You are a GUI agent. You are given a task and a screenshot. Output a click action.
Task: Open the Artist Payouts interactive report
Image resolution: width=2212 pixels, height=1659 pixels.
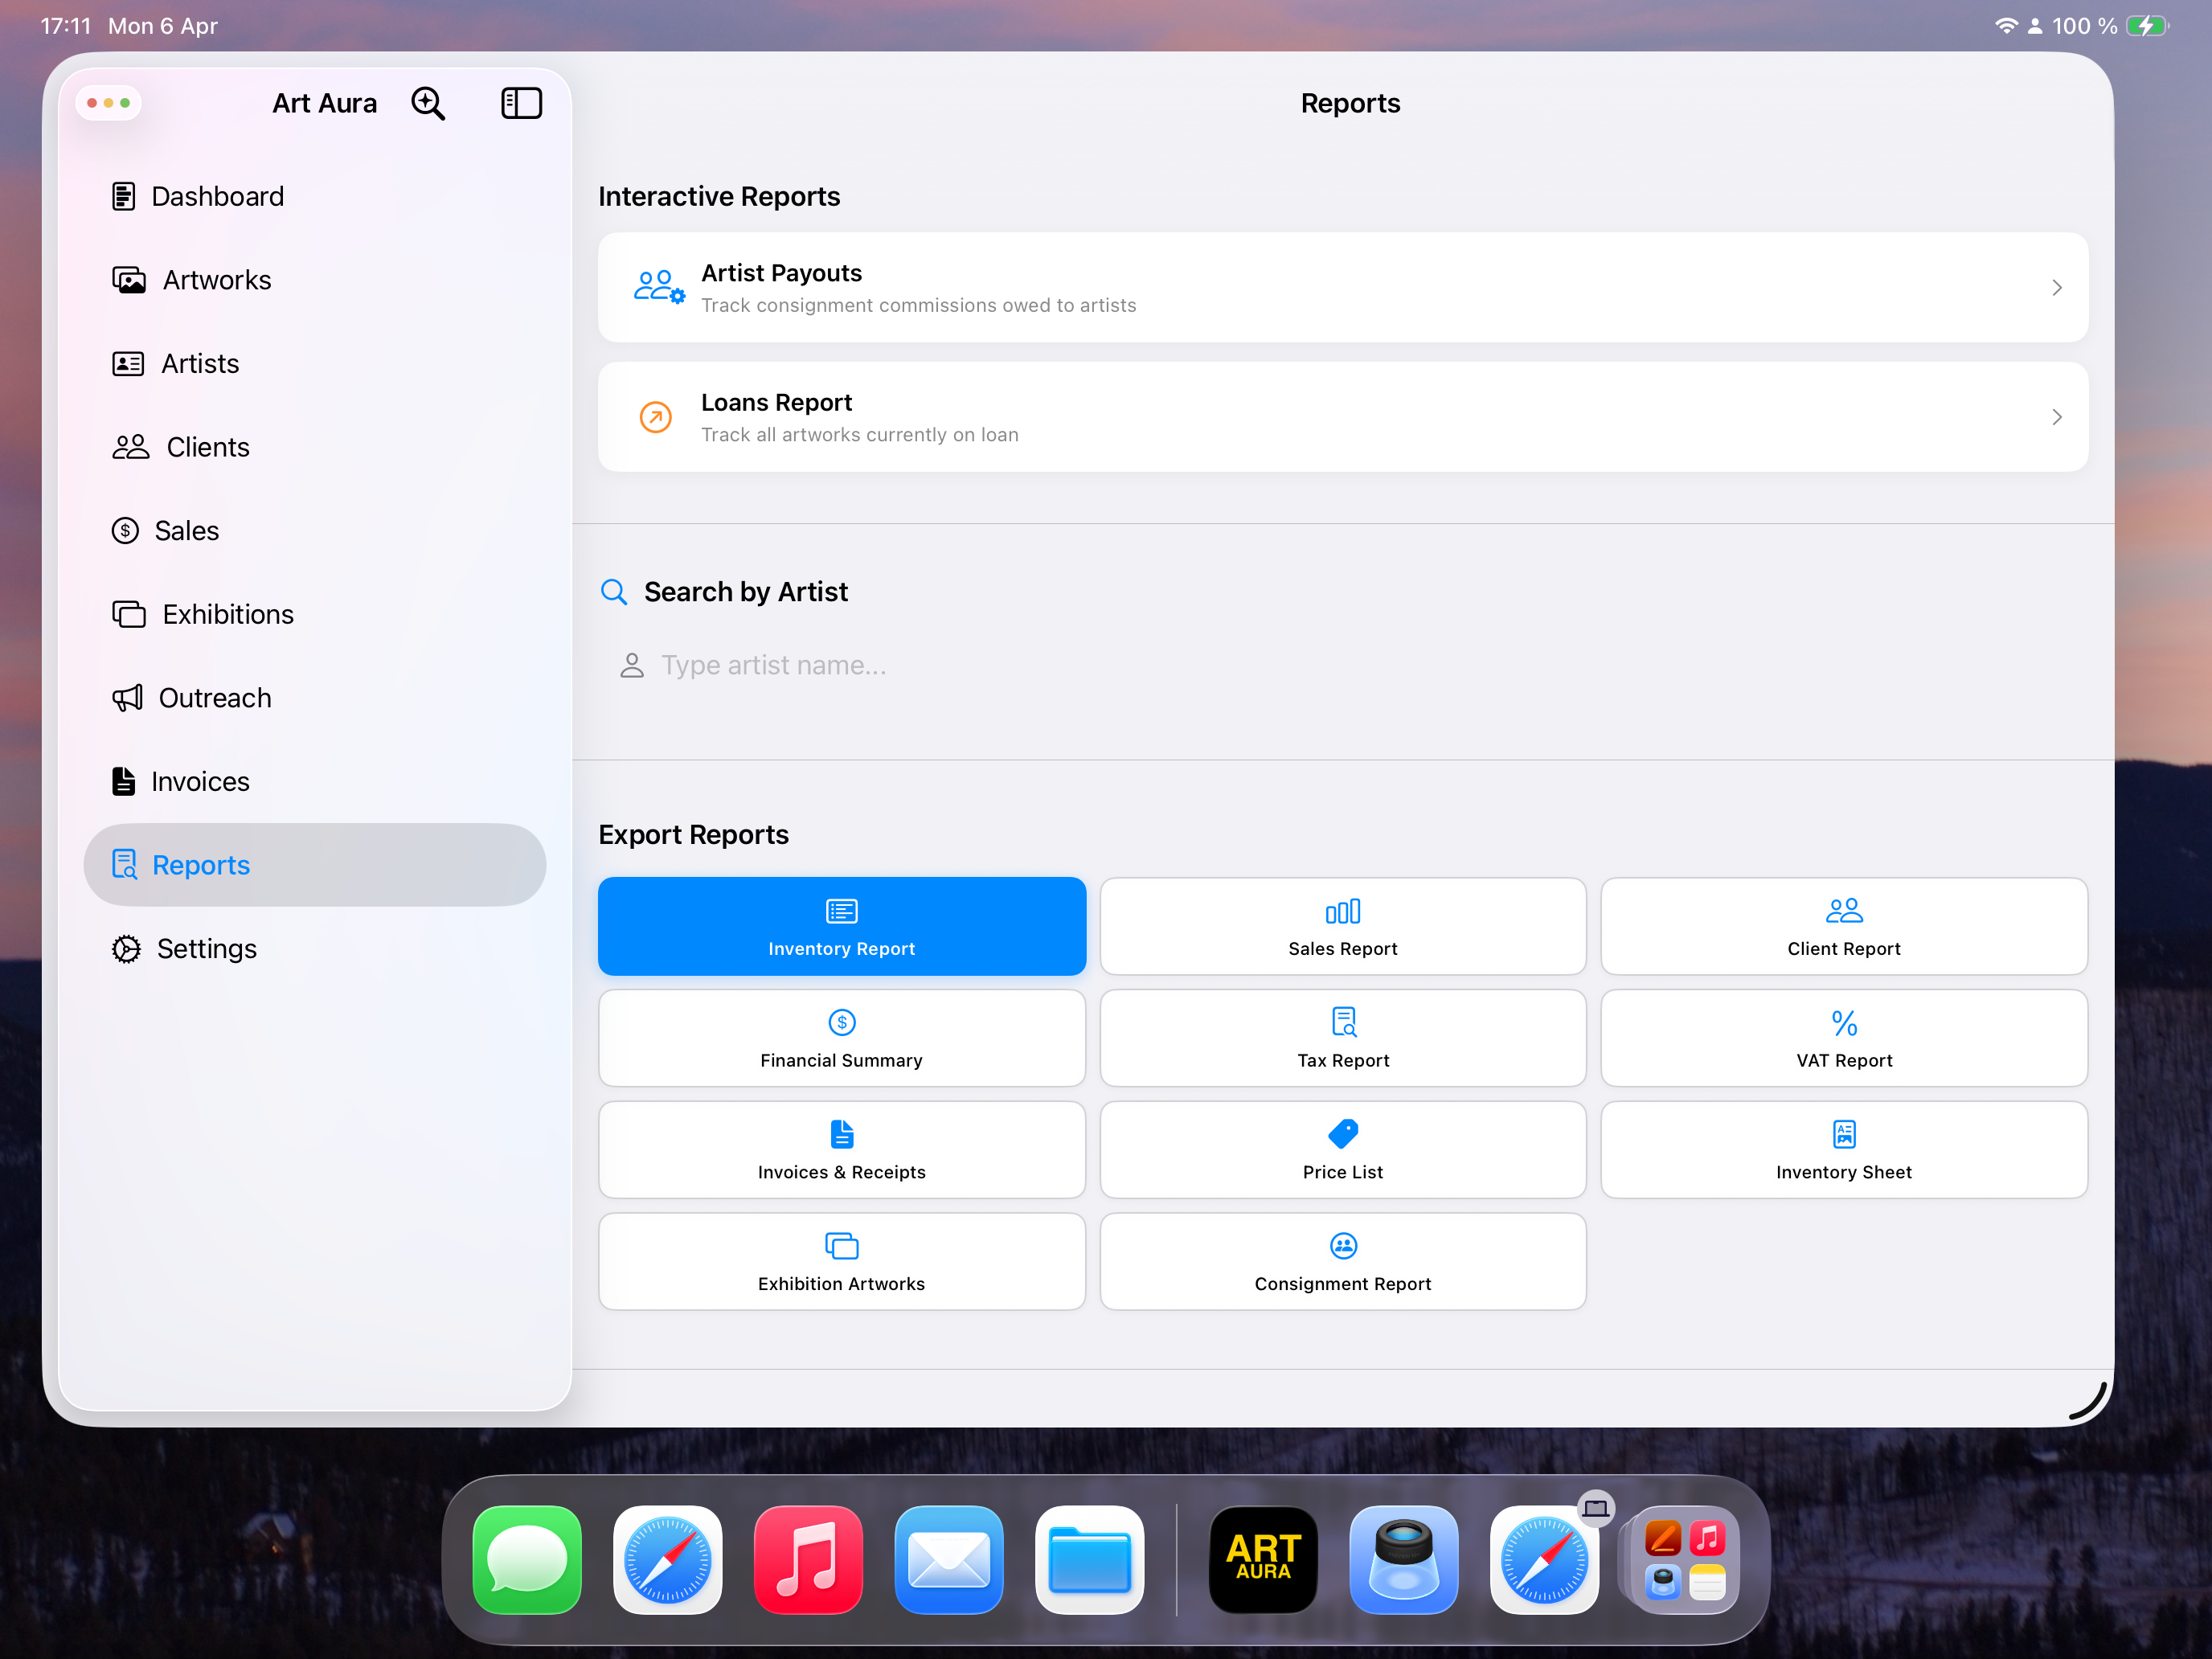(x=1342, y=288)
